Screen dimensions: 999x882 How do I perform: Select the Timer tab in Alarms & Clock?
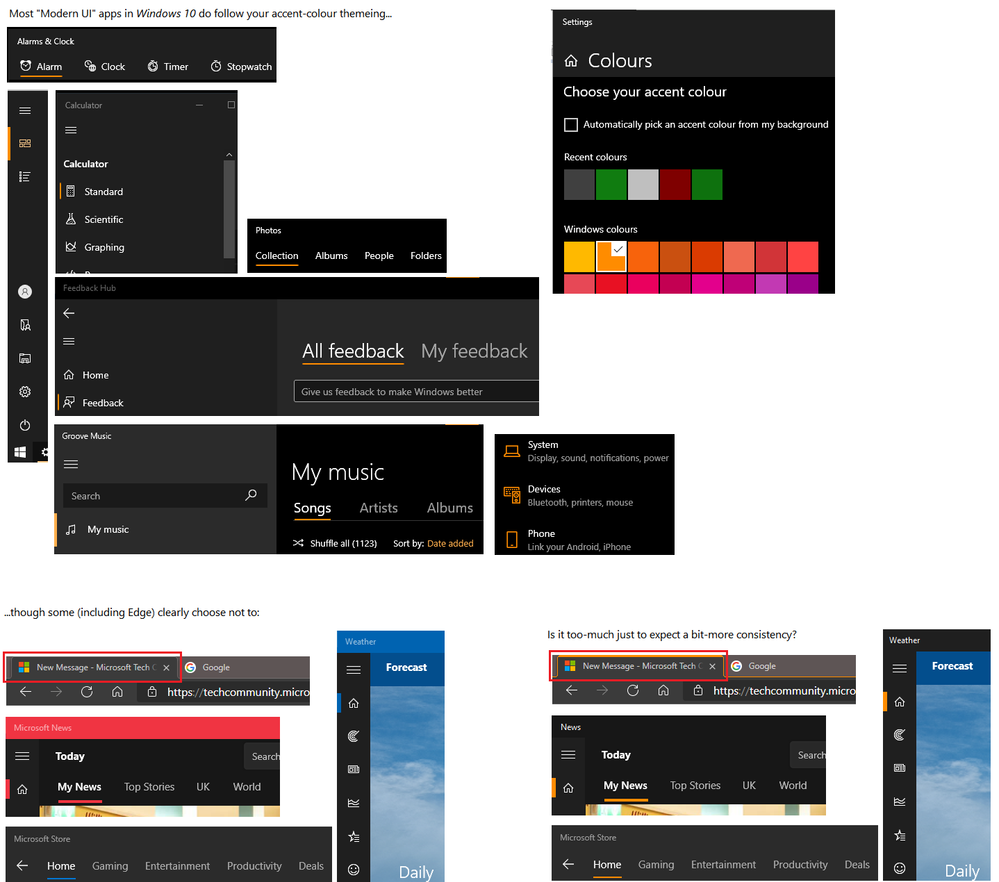coord(168,66)
